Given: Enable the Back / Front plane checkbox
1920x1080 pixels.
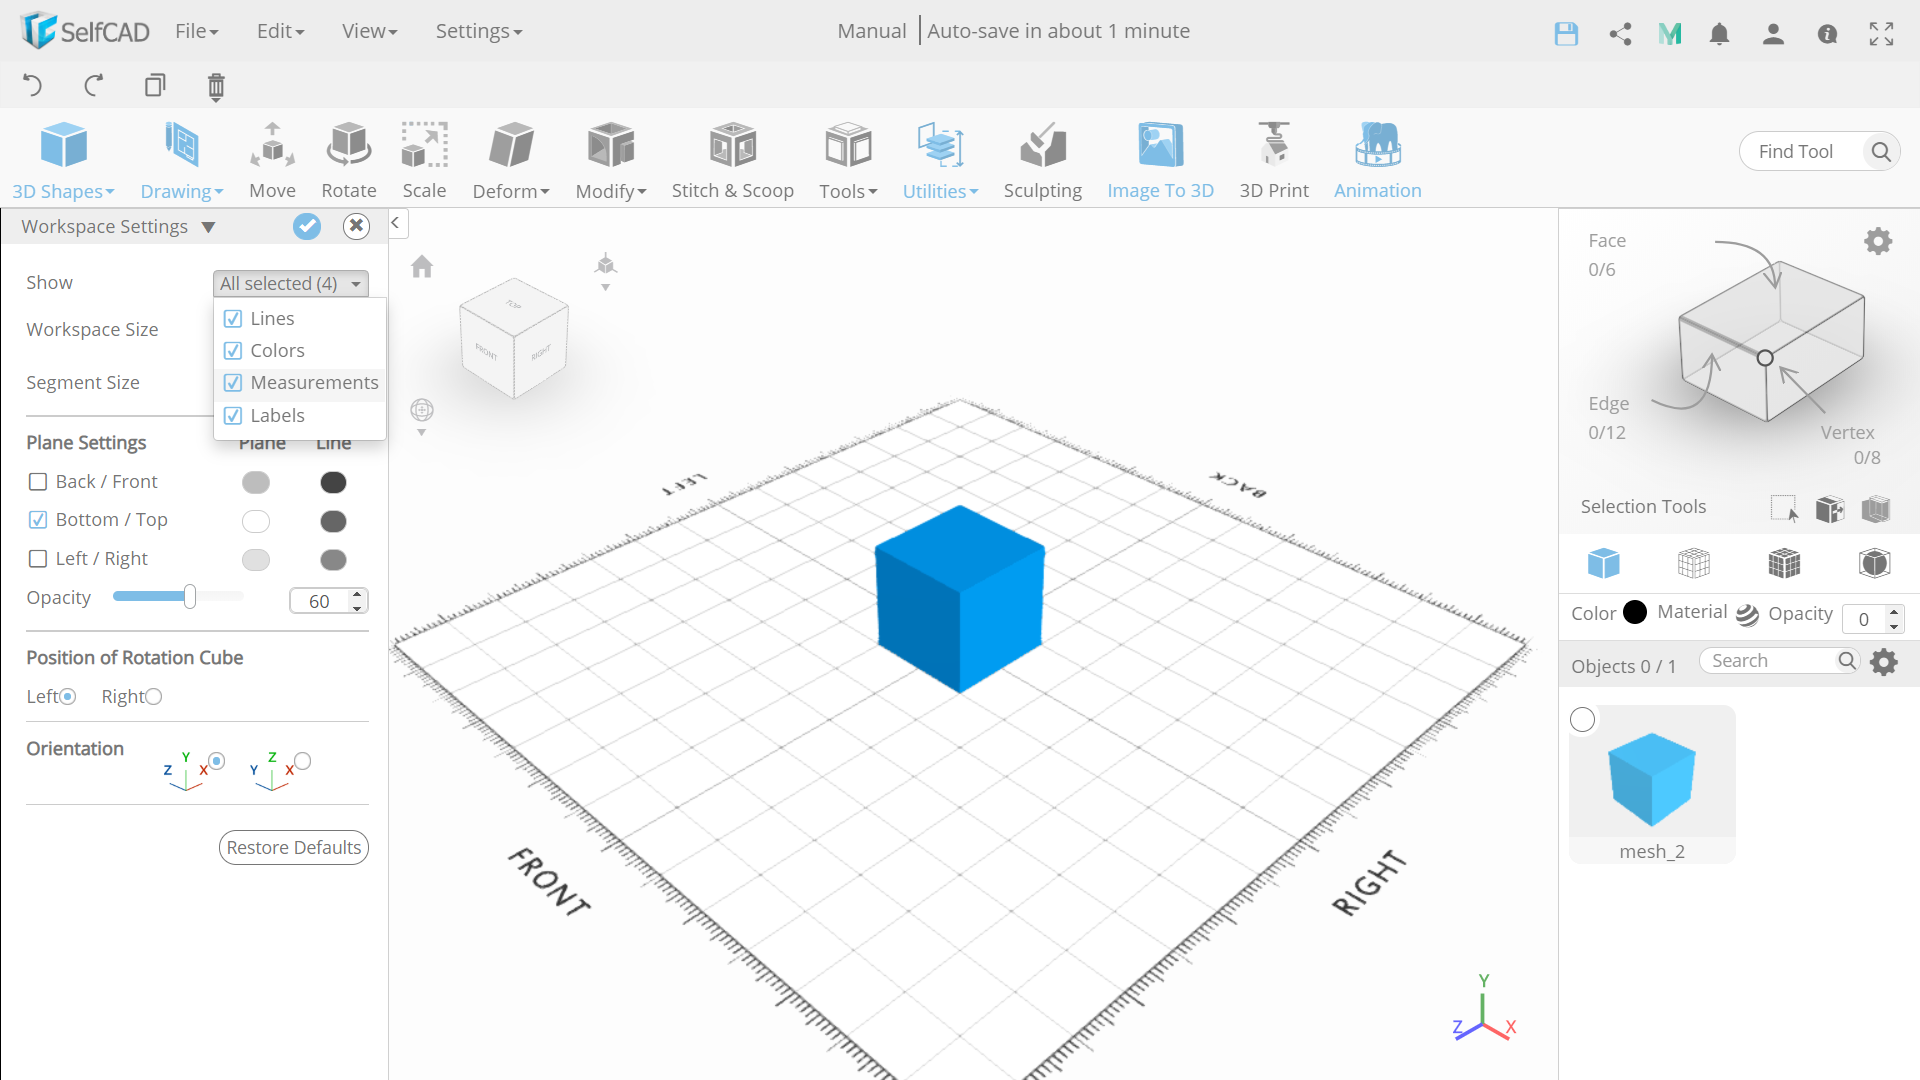Looking at the screenshot, I should click(38, 482).
